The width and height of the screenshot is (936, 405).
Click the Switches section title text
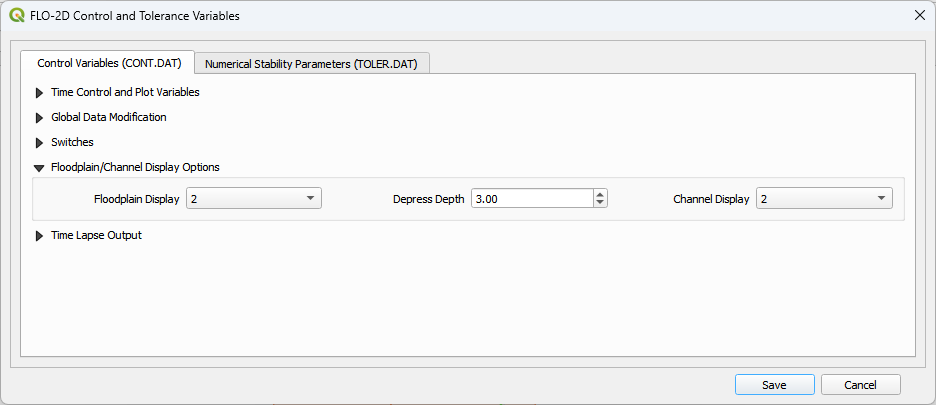click(x=72, y=143)
